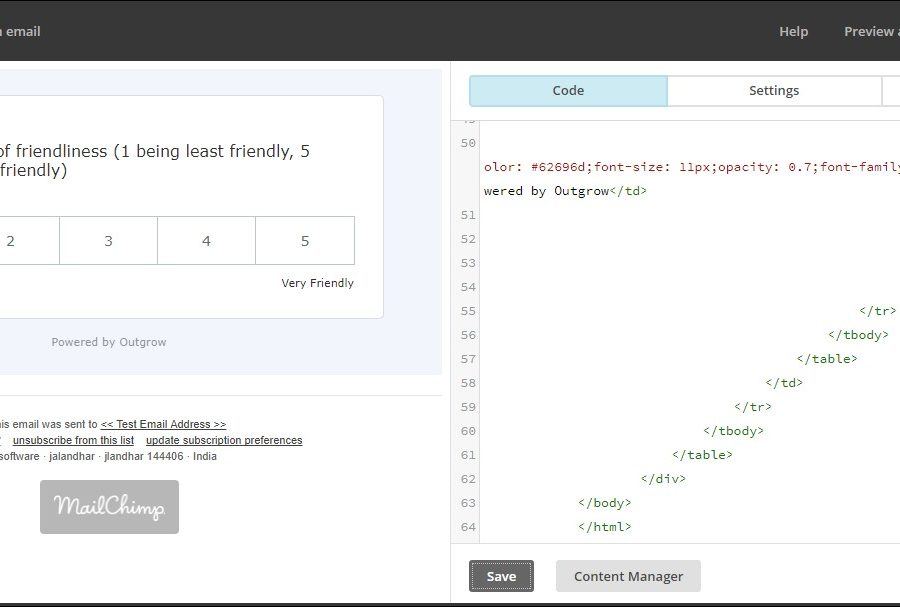900x607 pixels.
Task: Click the closing div tag in code
Action: [663, 479]
